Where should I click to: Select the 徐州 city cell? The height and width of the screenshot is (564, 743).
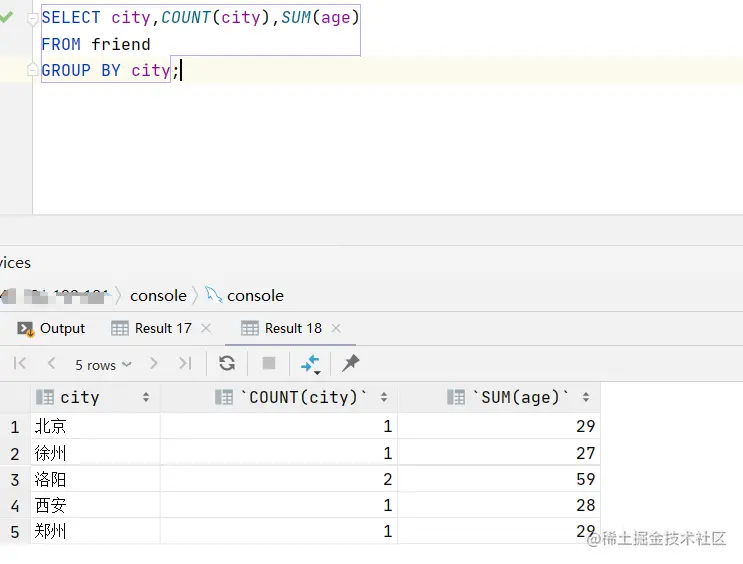click(x=96, y=453)
